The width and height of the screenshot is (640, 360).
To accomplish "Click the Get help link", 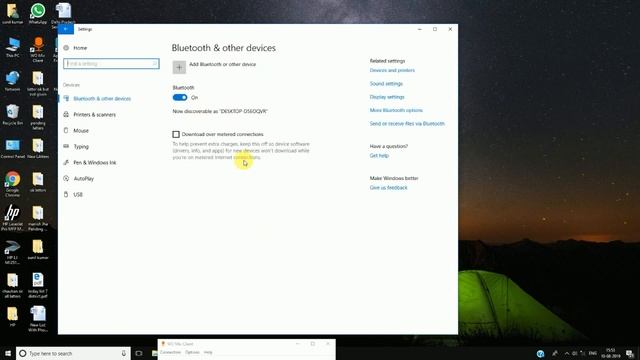I will coord(379,156).
